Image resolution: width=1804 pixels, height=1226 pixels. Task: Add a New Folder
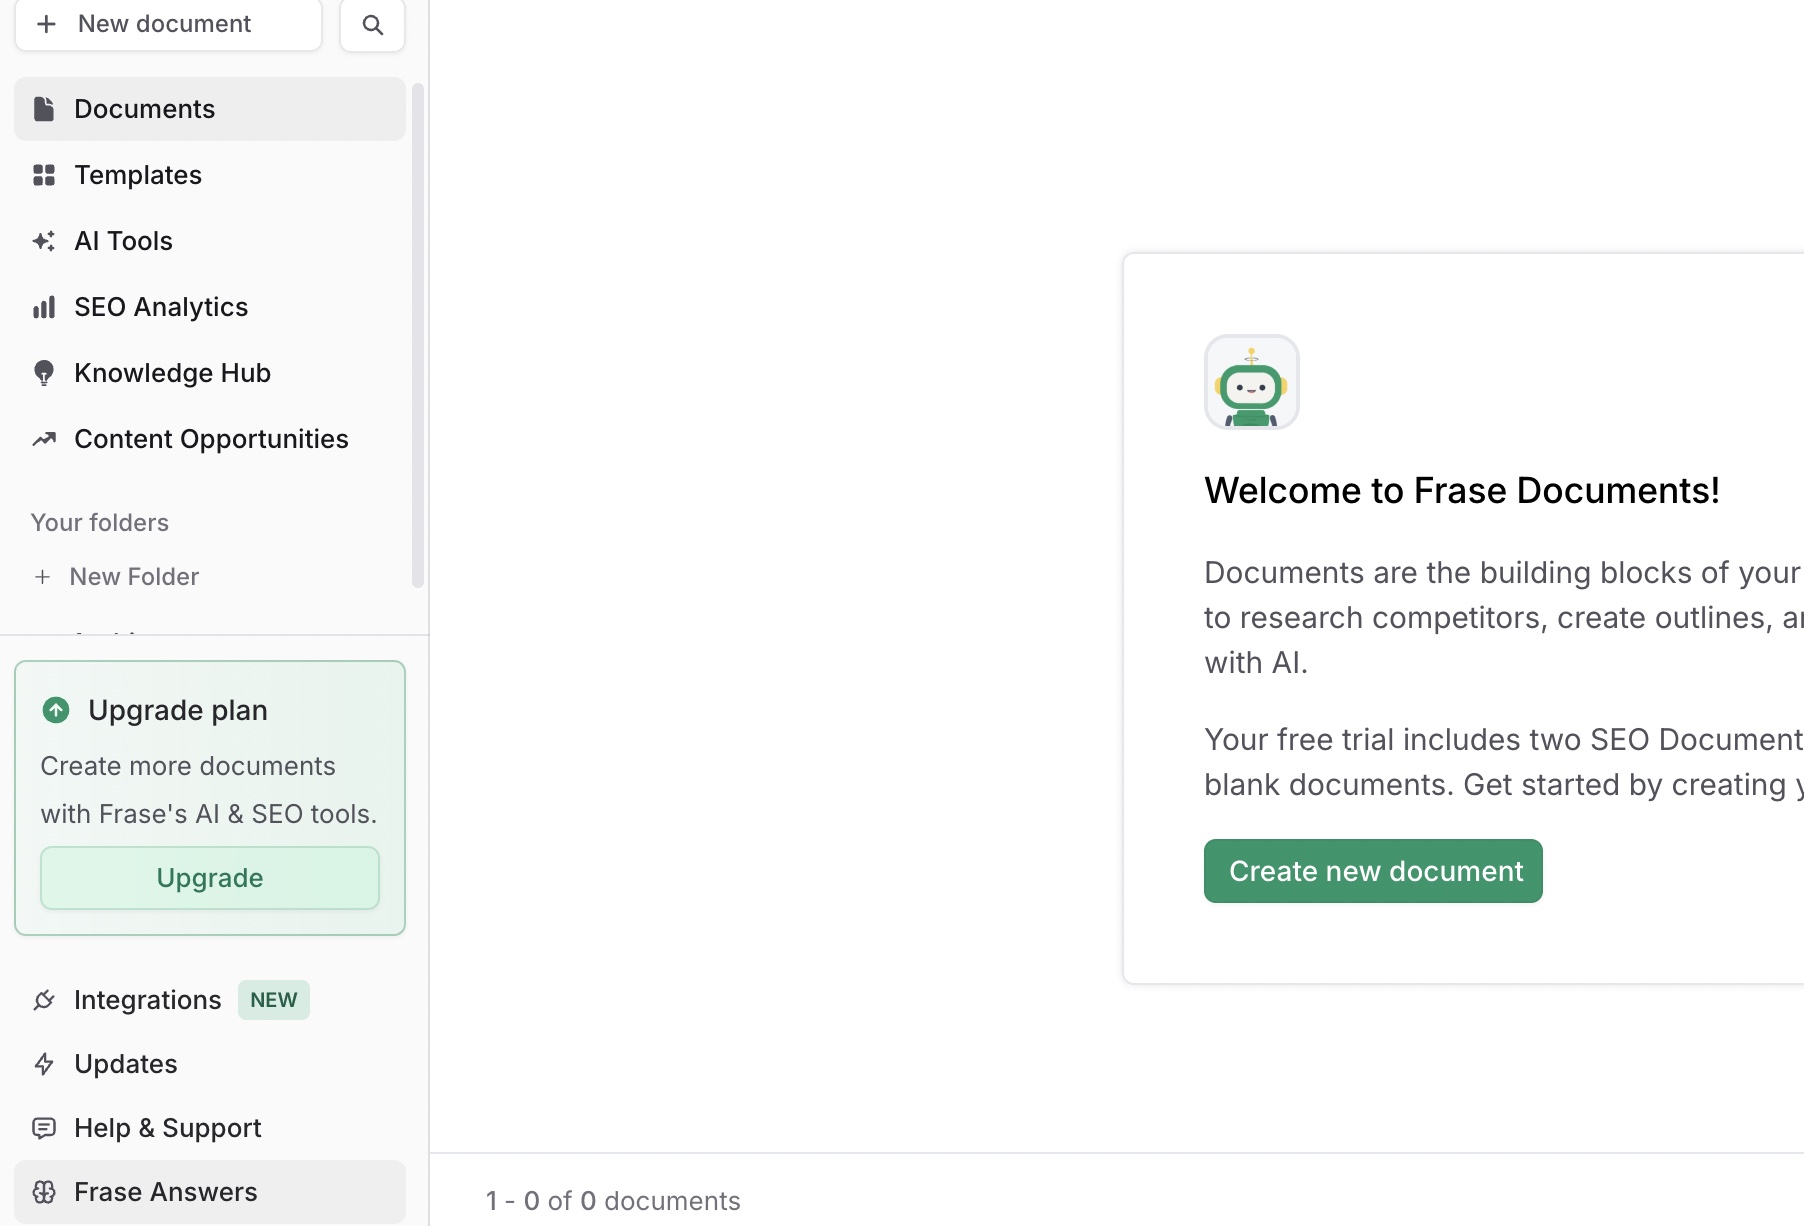(116, 577)
